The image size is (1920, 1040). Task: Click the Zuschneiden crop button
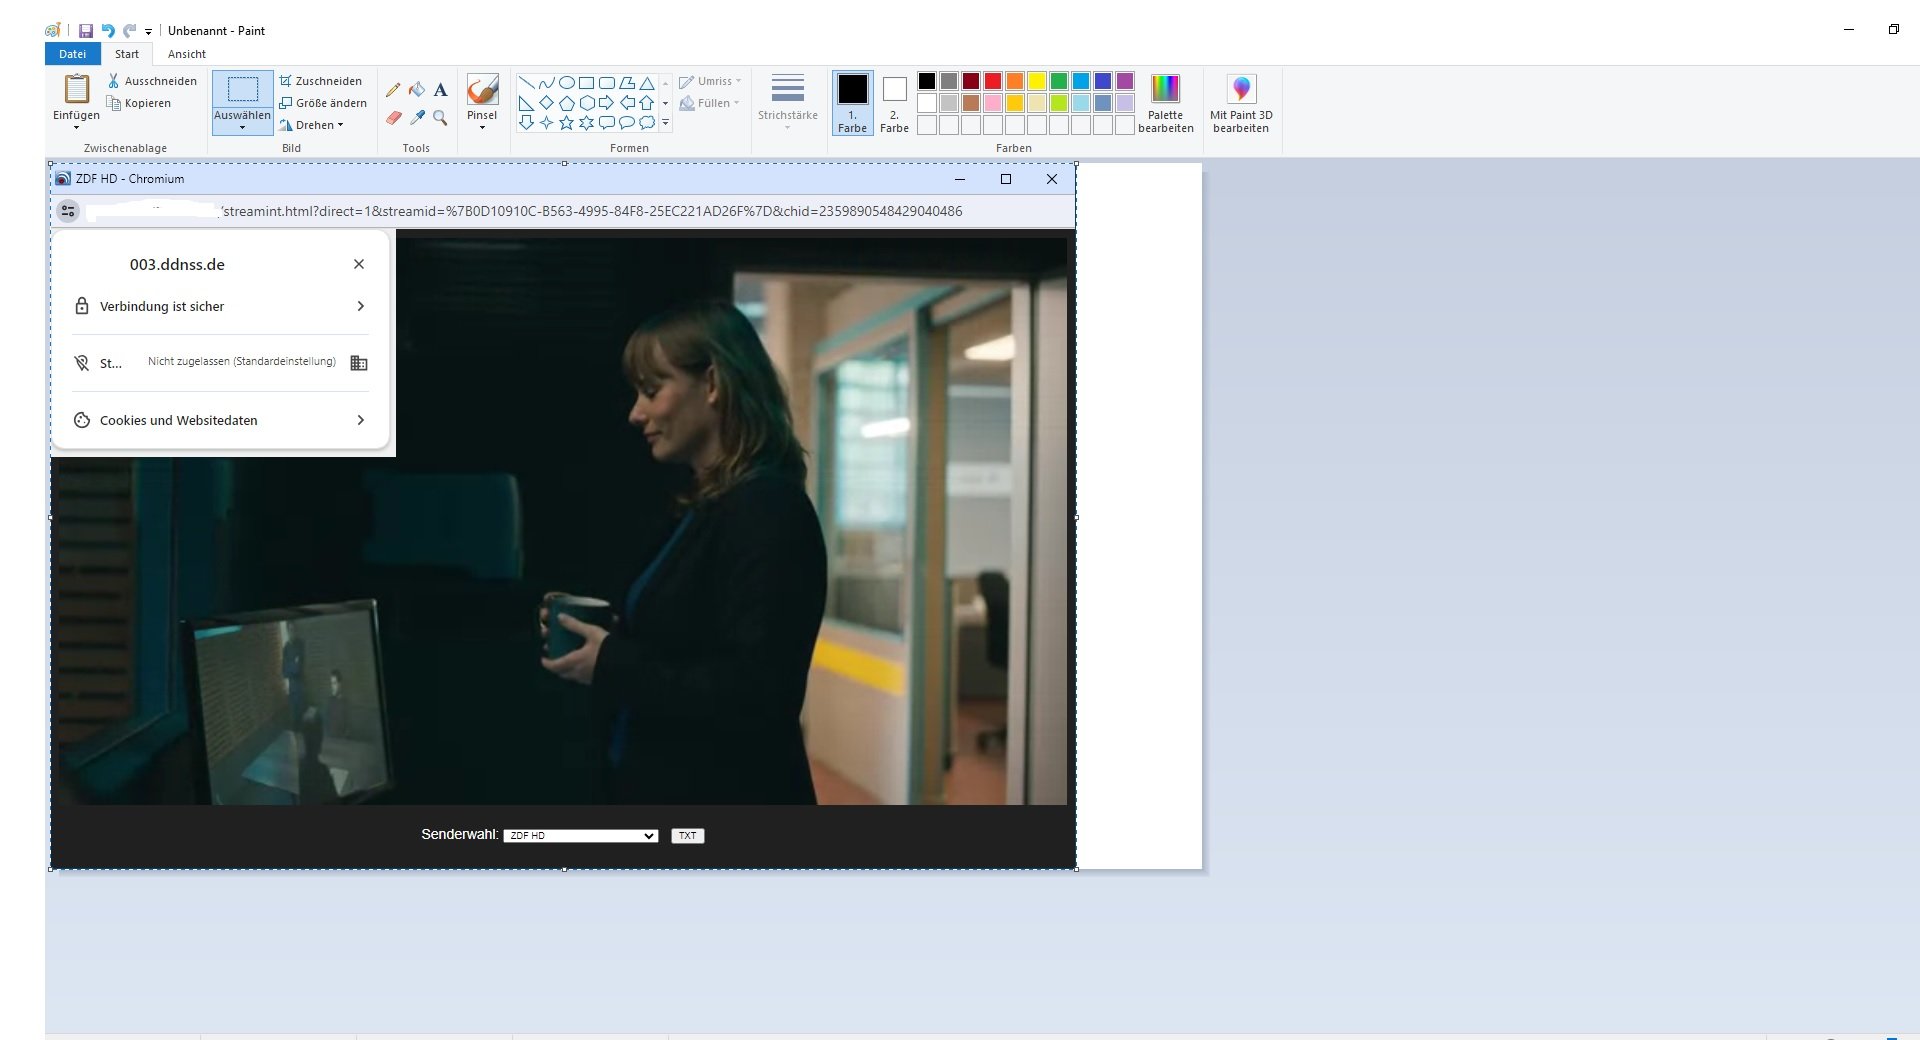321,81
